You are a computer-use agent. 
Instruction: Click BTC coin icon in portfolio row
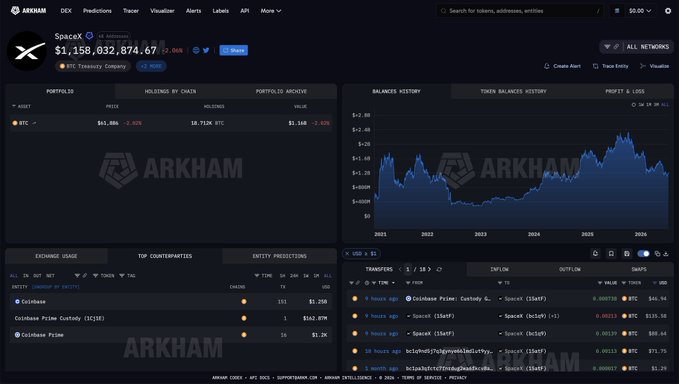click(x=15, y=123)
